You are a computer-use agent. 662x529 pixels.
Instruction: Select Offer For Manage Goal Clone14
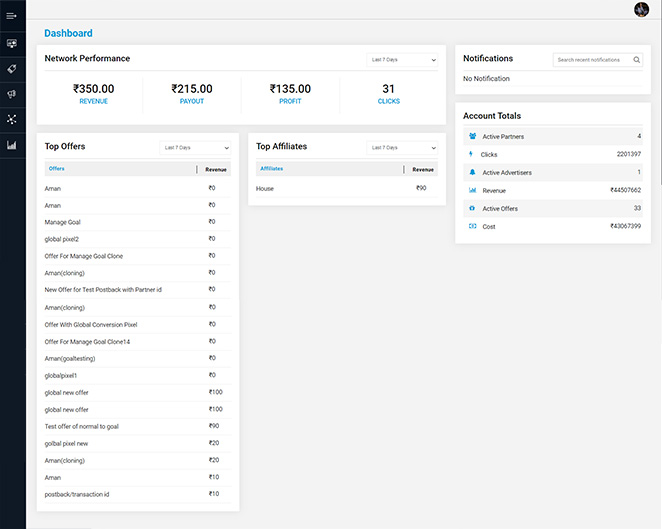(87, 342)
